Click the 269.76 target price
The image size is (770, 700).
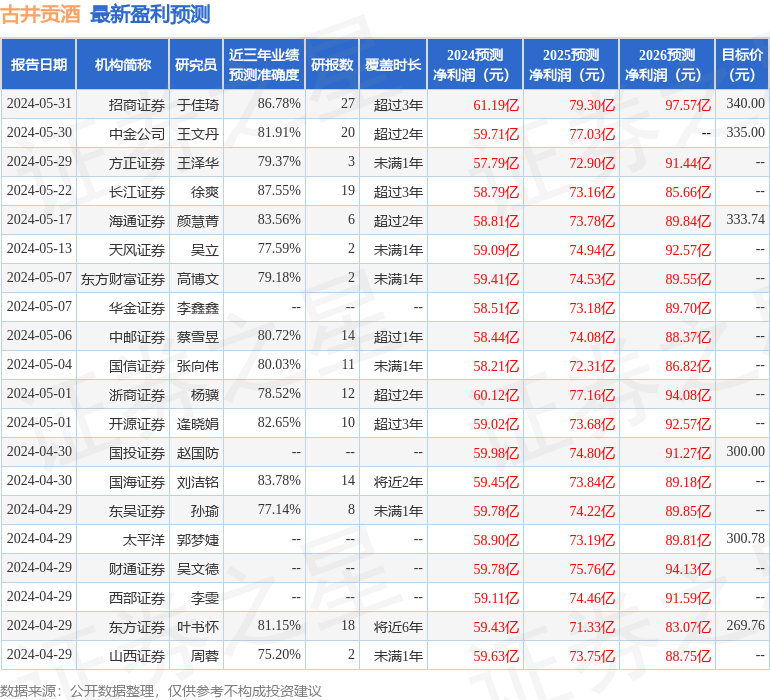(745, 625)
